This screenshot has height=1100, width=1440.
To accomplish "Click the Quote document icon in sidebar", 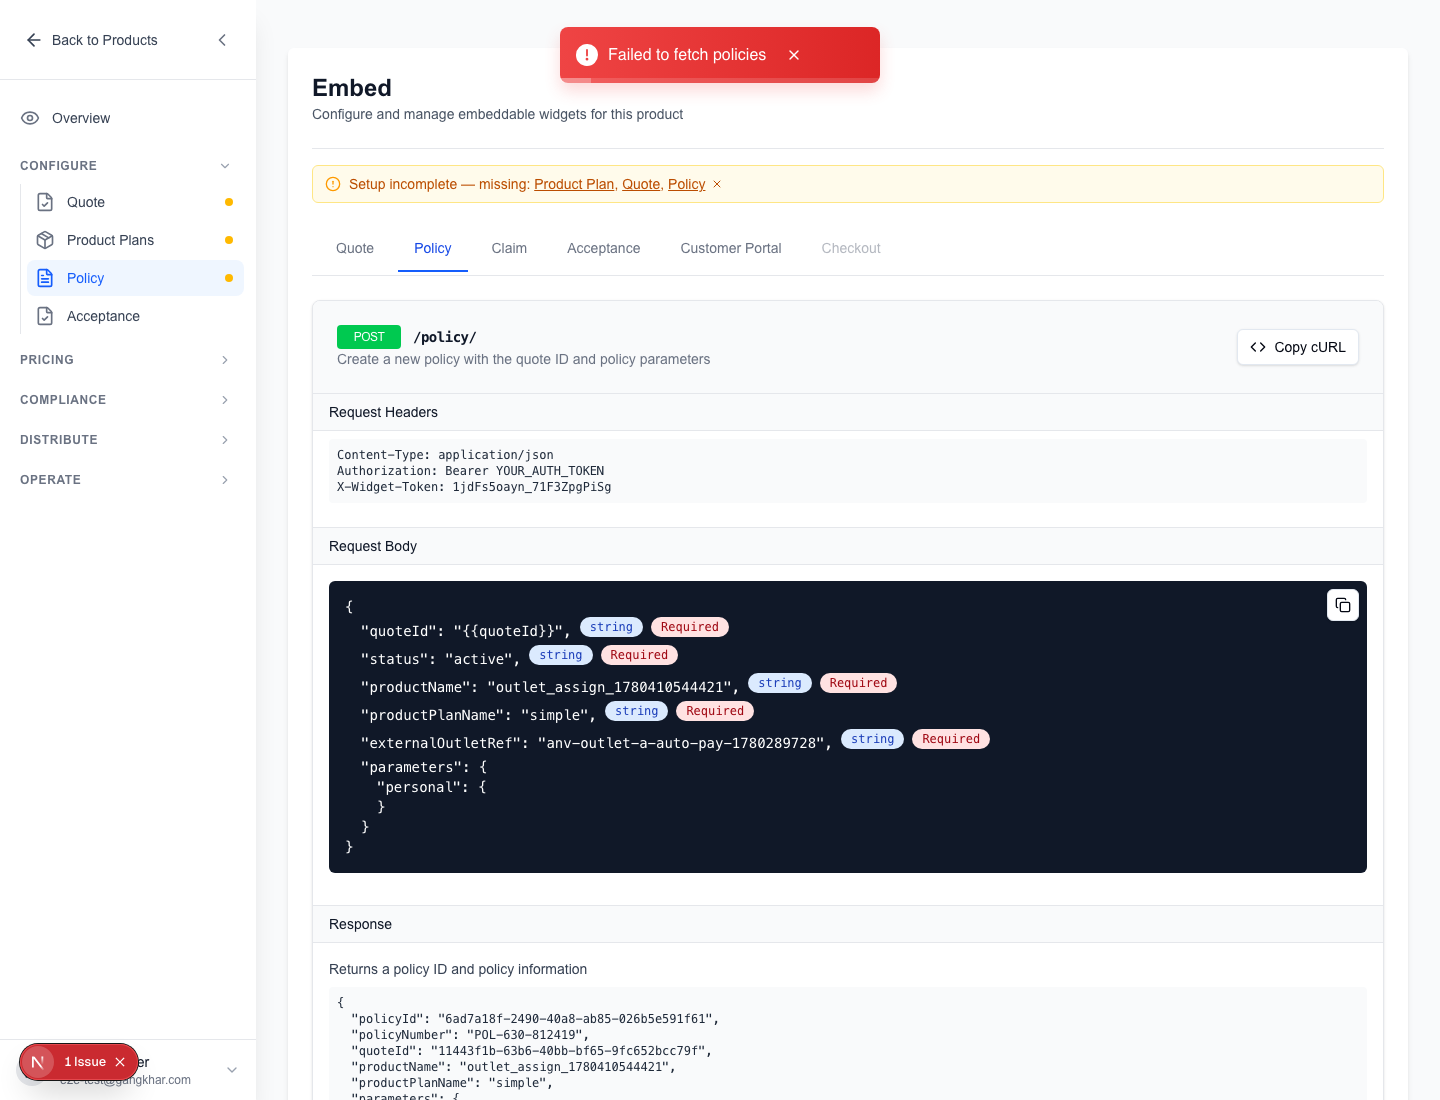I will click(45, 202).
